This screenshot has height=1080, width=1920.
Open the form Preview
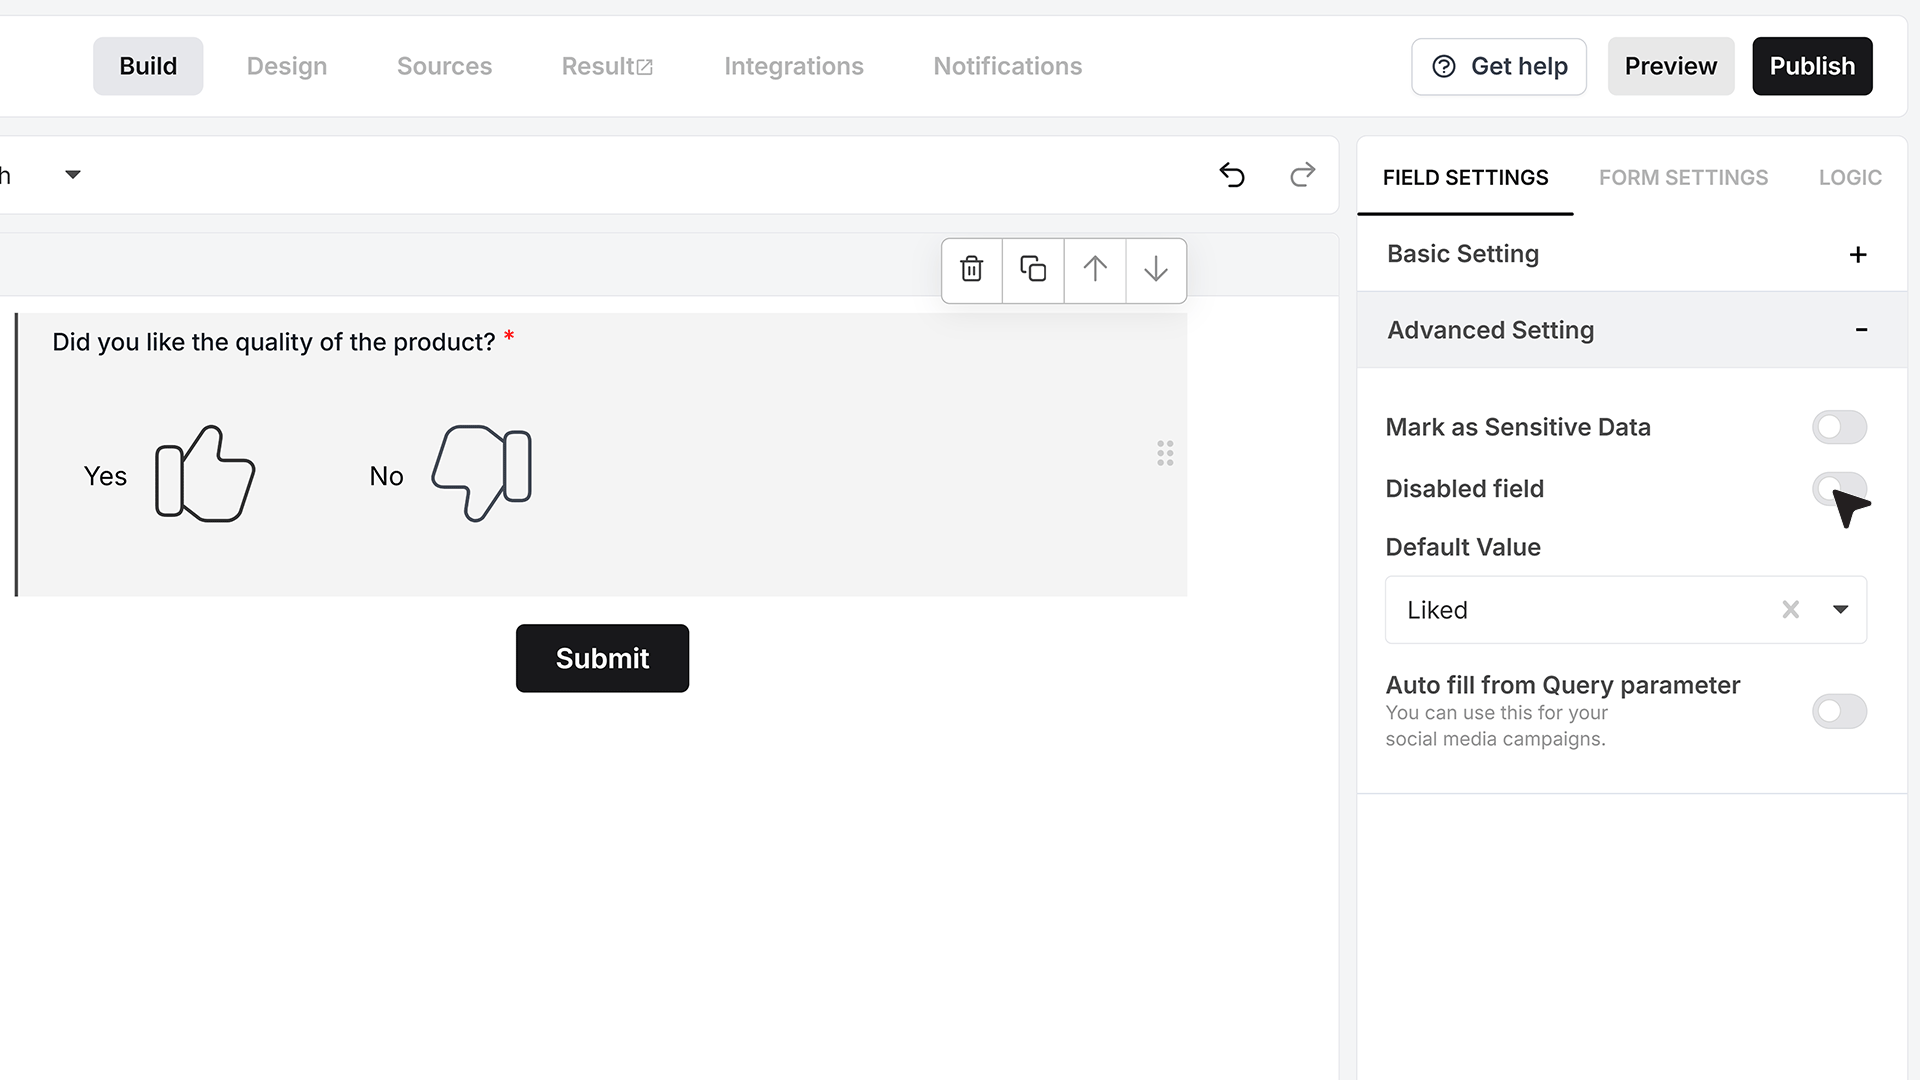[1670, 66]
